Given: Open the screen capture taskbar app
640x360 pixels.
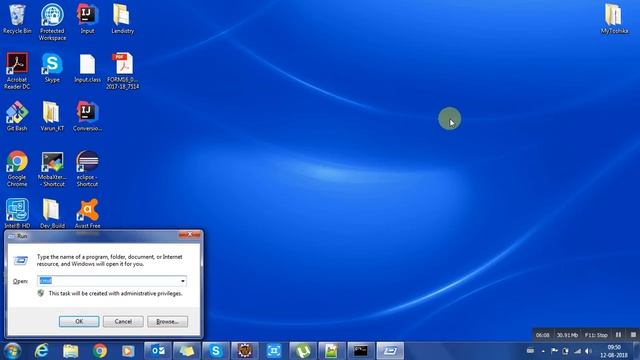Looking at the screenshot, I should 274,351.
